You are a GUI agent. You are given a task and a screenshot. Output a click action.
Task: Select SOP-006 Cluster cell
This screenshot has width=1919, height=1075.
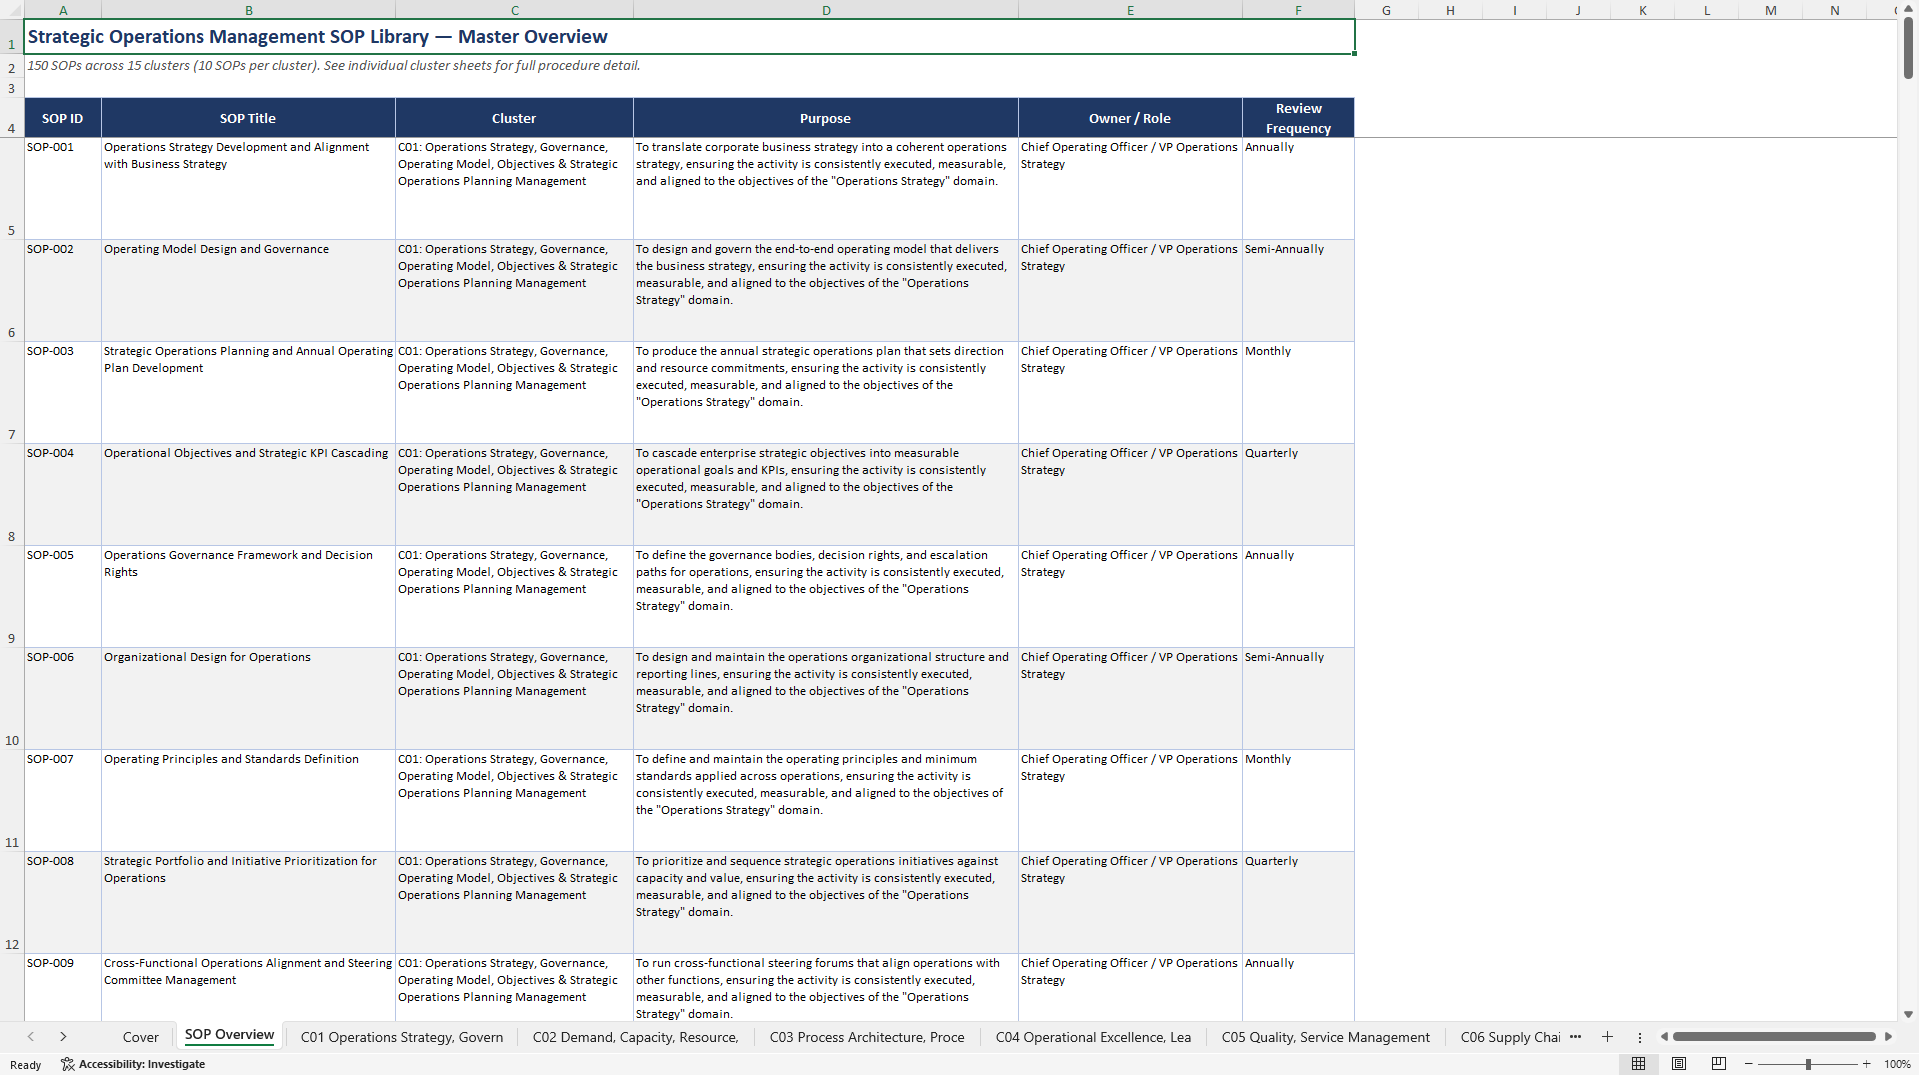pyautogui.click(x=514, y=698)
